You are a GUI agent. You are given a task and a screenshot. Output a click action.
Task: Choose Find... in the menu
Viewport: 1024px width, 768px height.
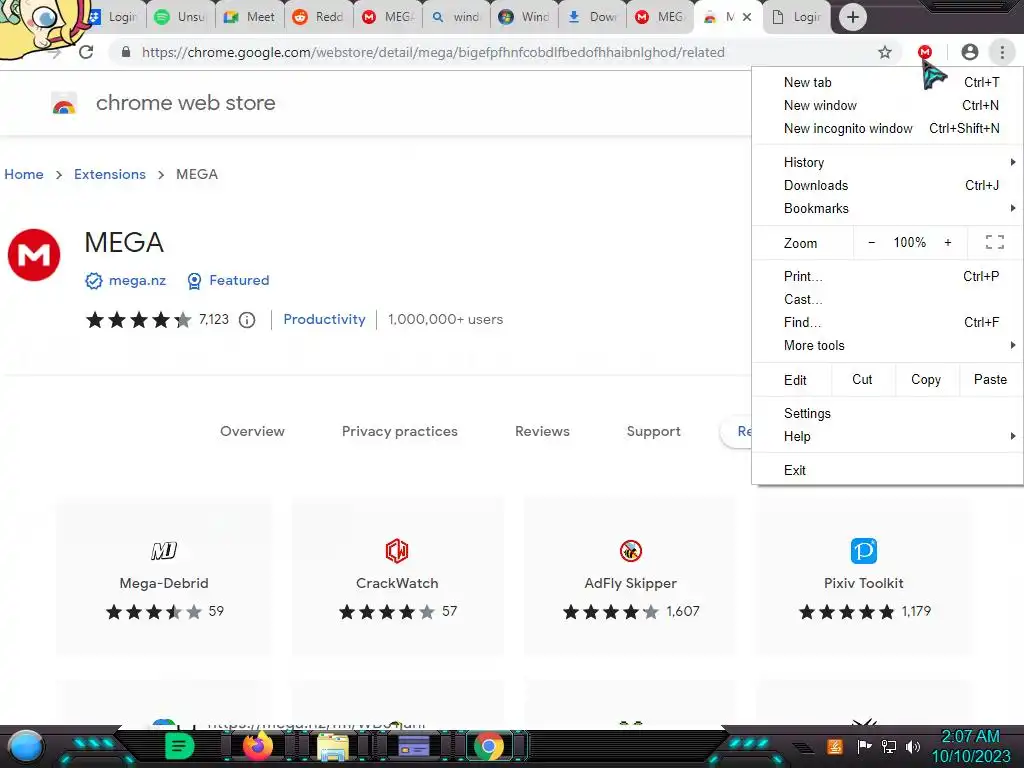click(x=888, y=322)
